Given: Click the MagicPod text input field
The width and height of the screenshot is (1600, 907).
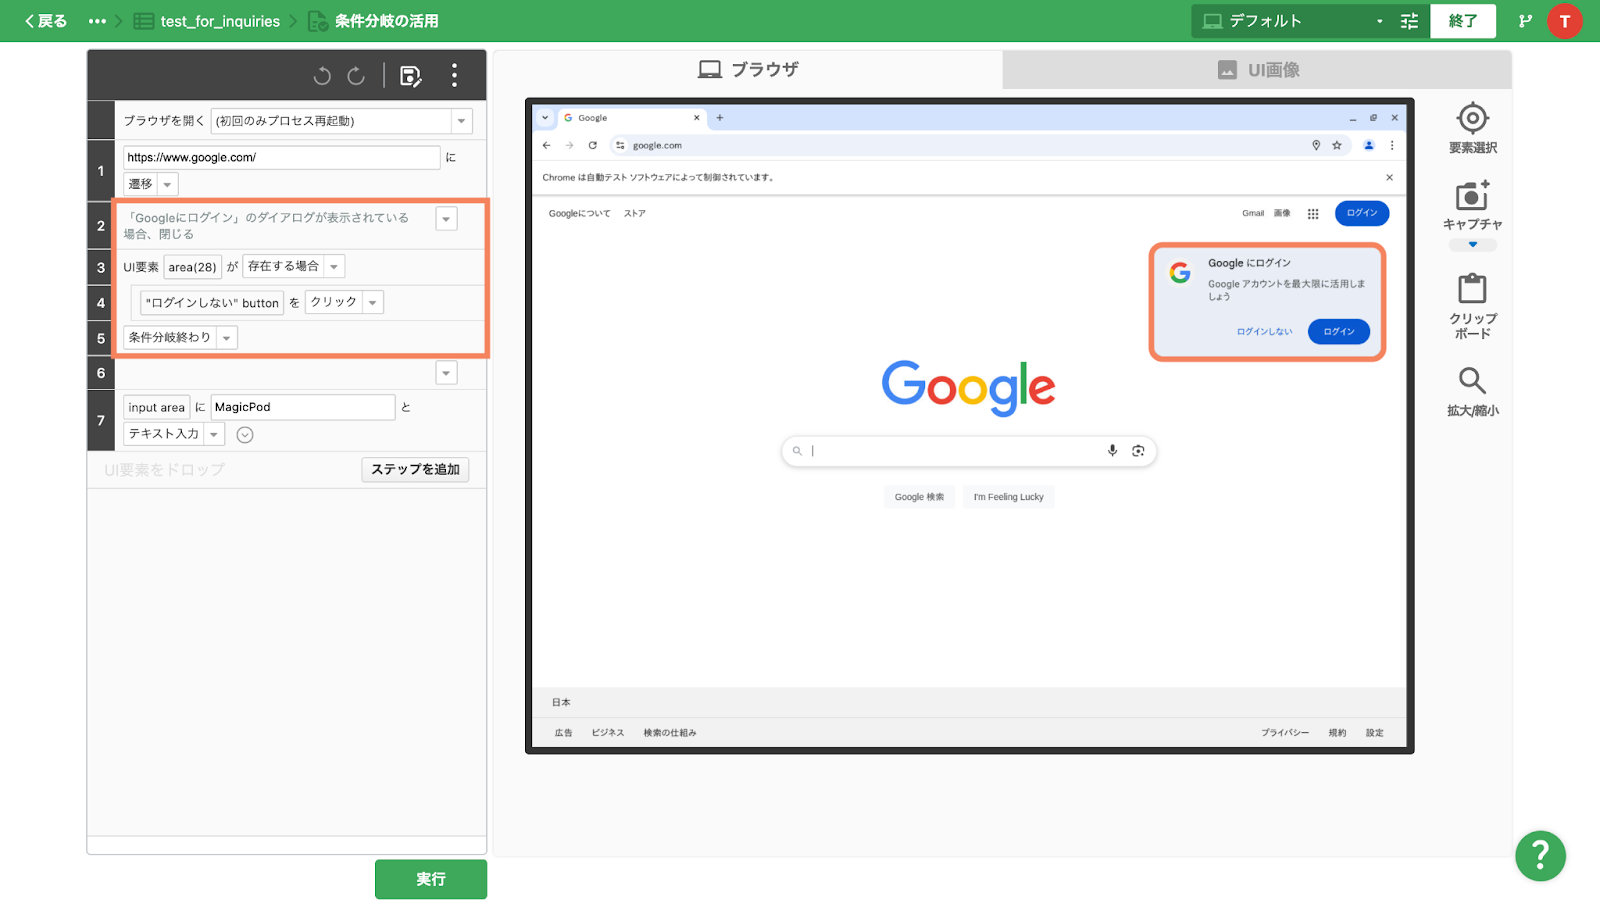Looking at the screenshot, I should point(303,407).
